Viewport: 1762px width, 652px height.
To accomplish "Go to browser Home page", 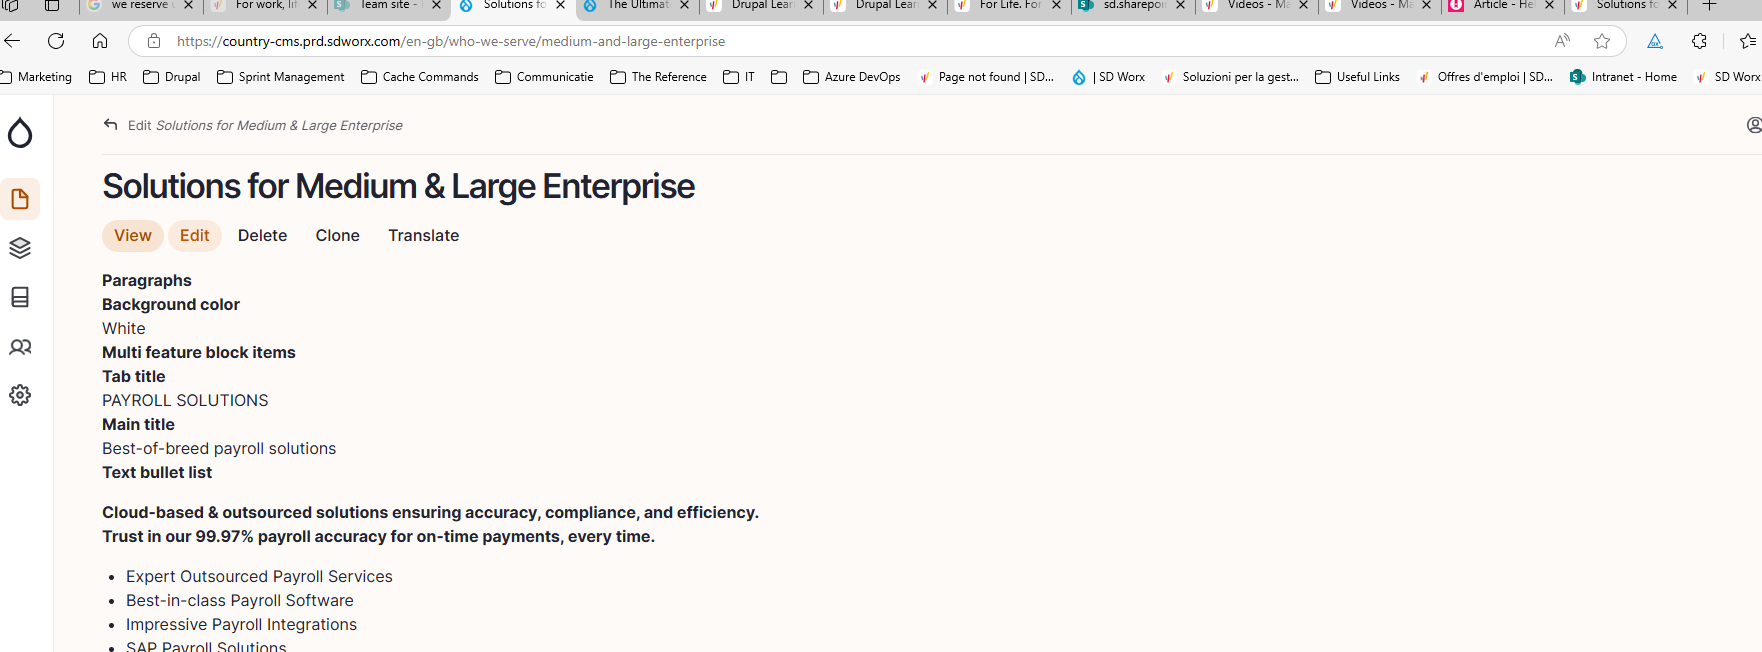I will tap(100, 41).
